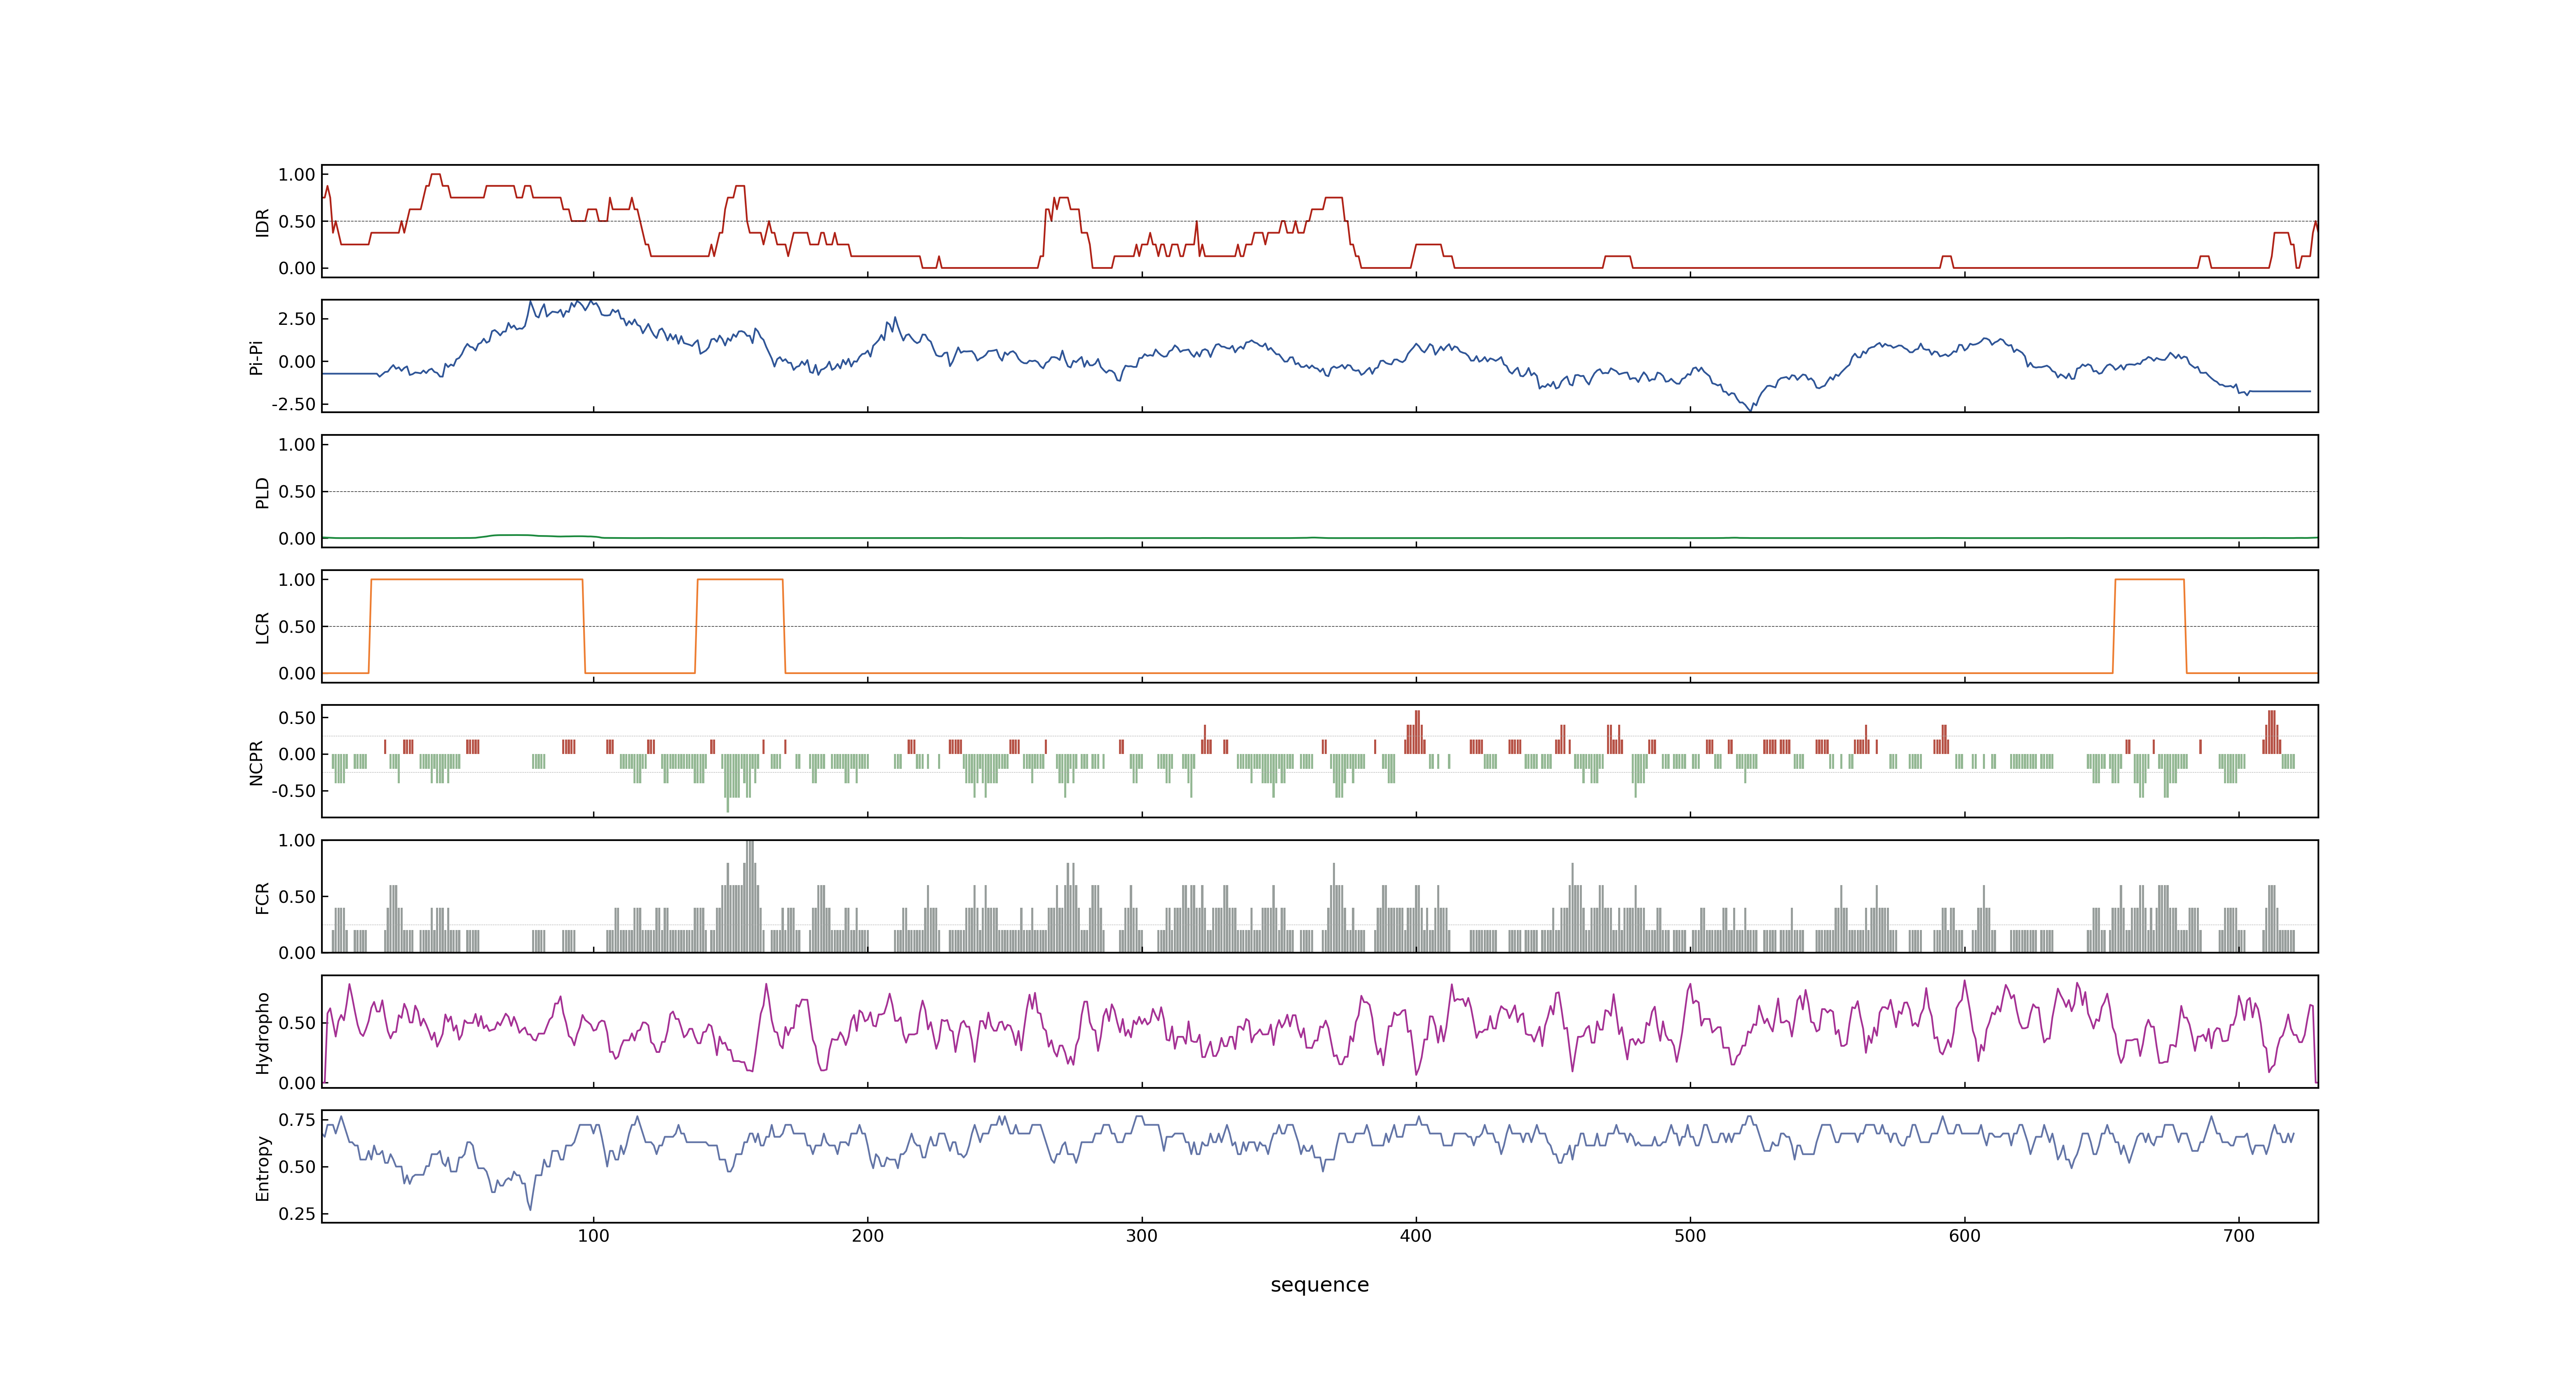This screenshot has width=2576, height=1374.
Task: Click the '1.00' tick on FCR axis
Action: click(x=297, y=841)
